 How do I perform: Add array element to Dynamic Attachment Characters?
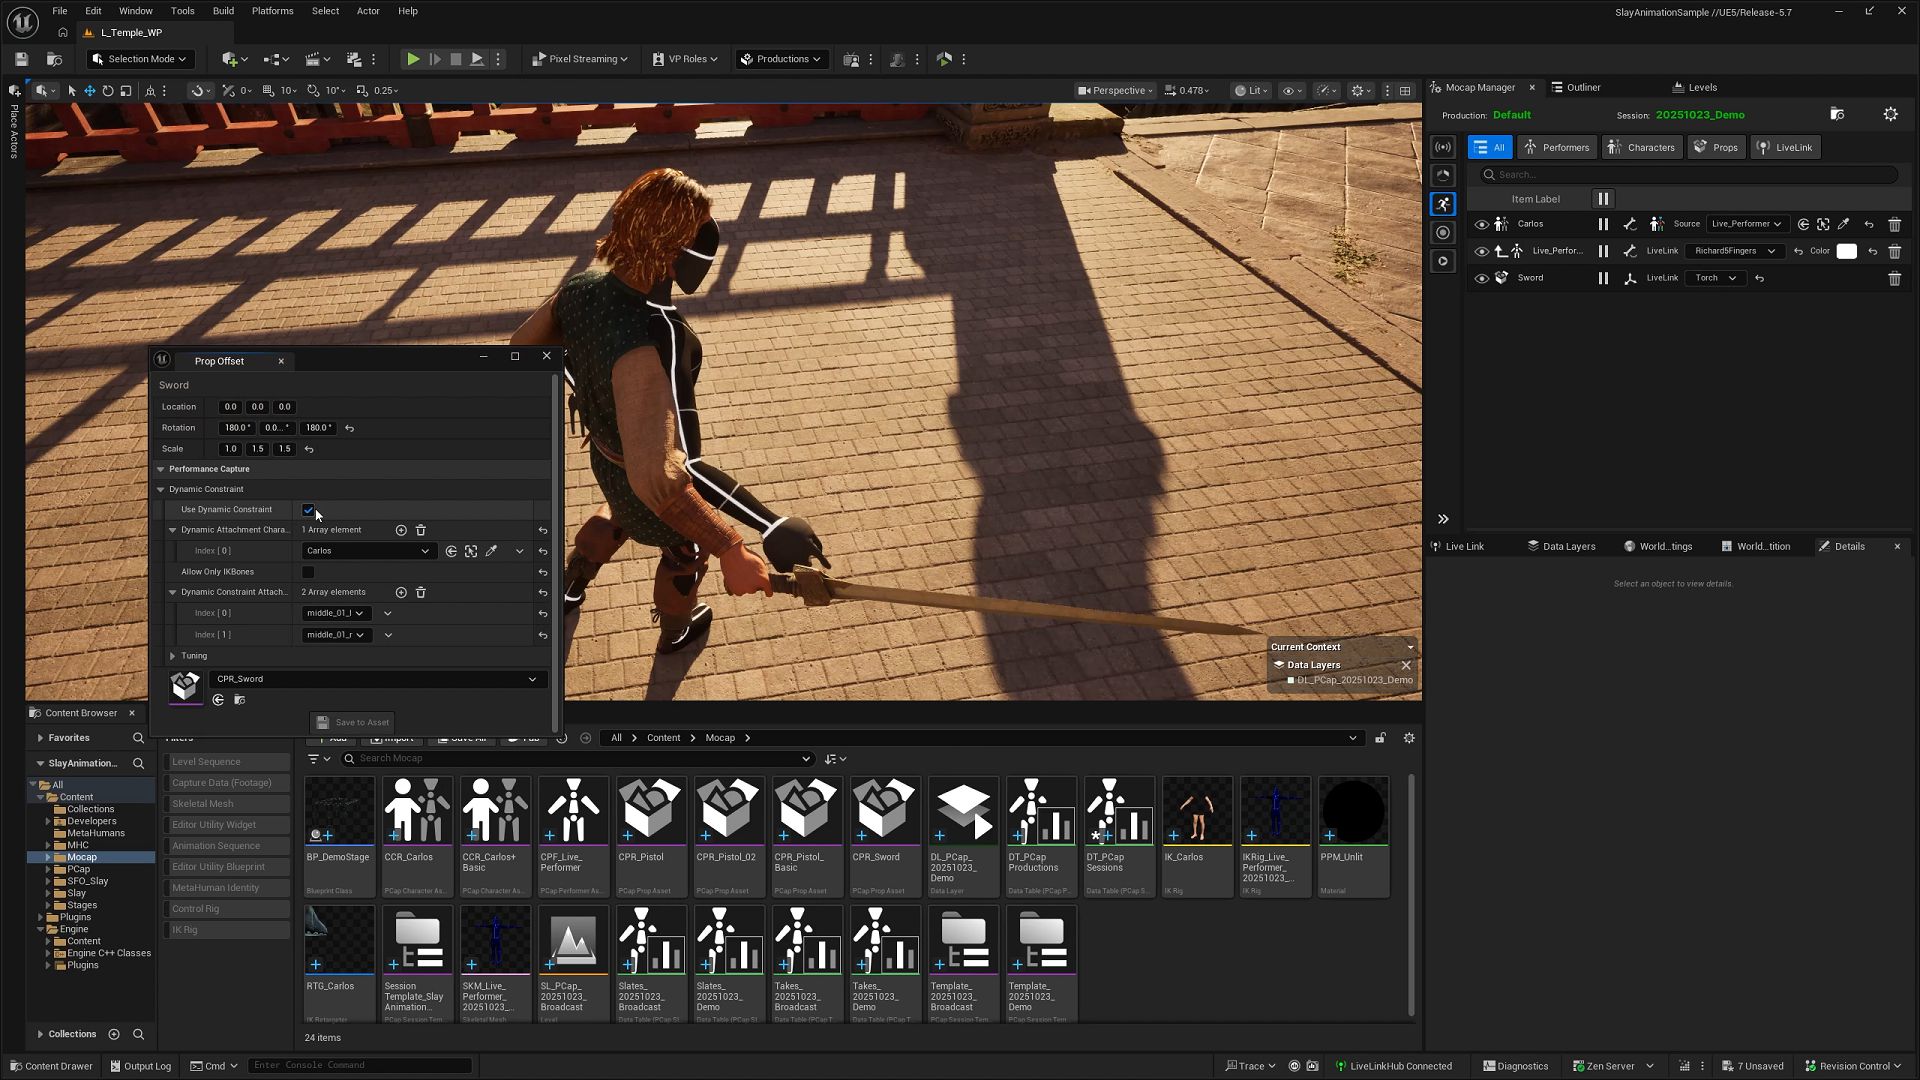tap(402, 530)
